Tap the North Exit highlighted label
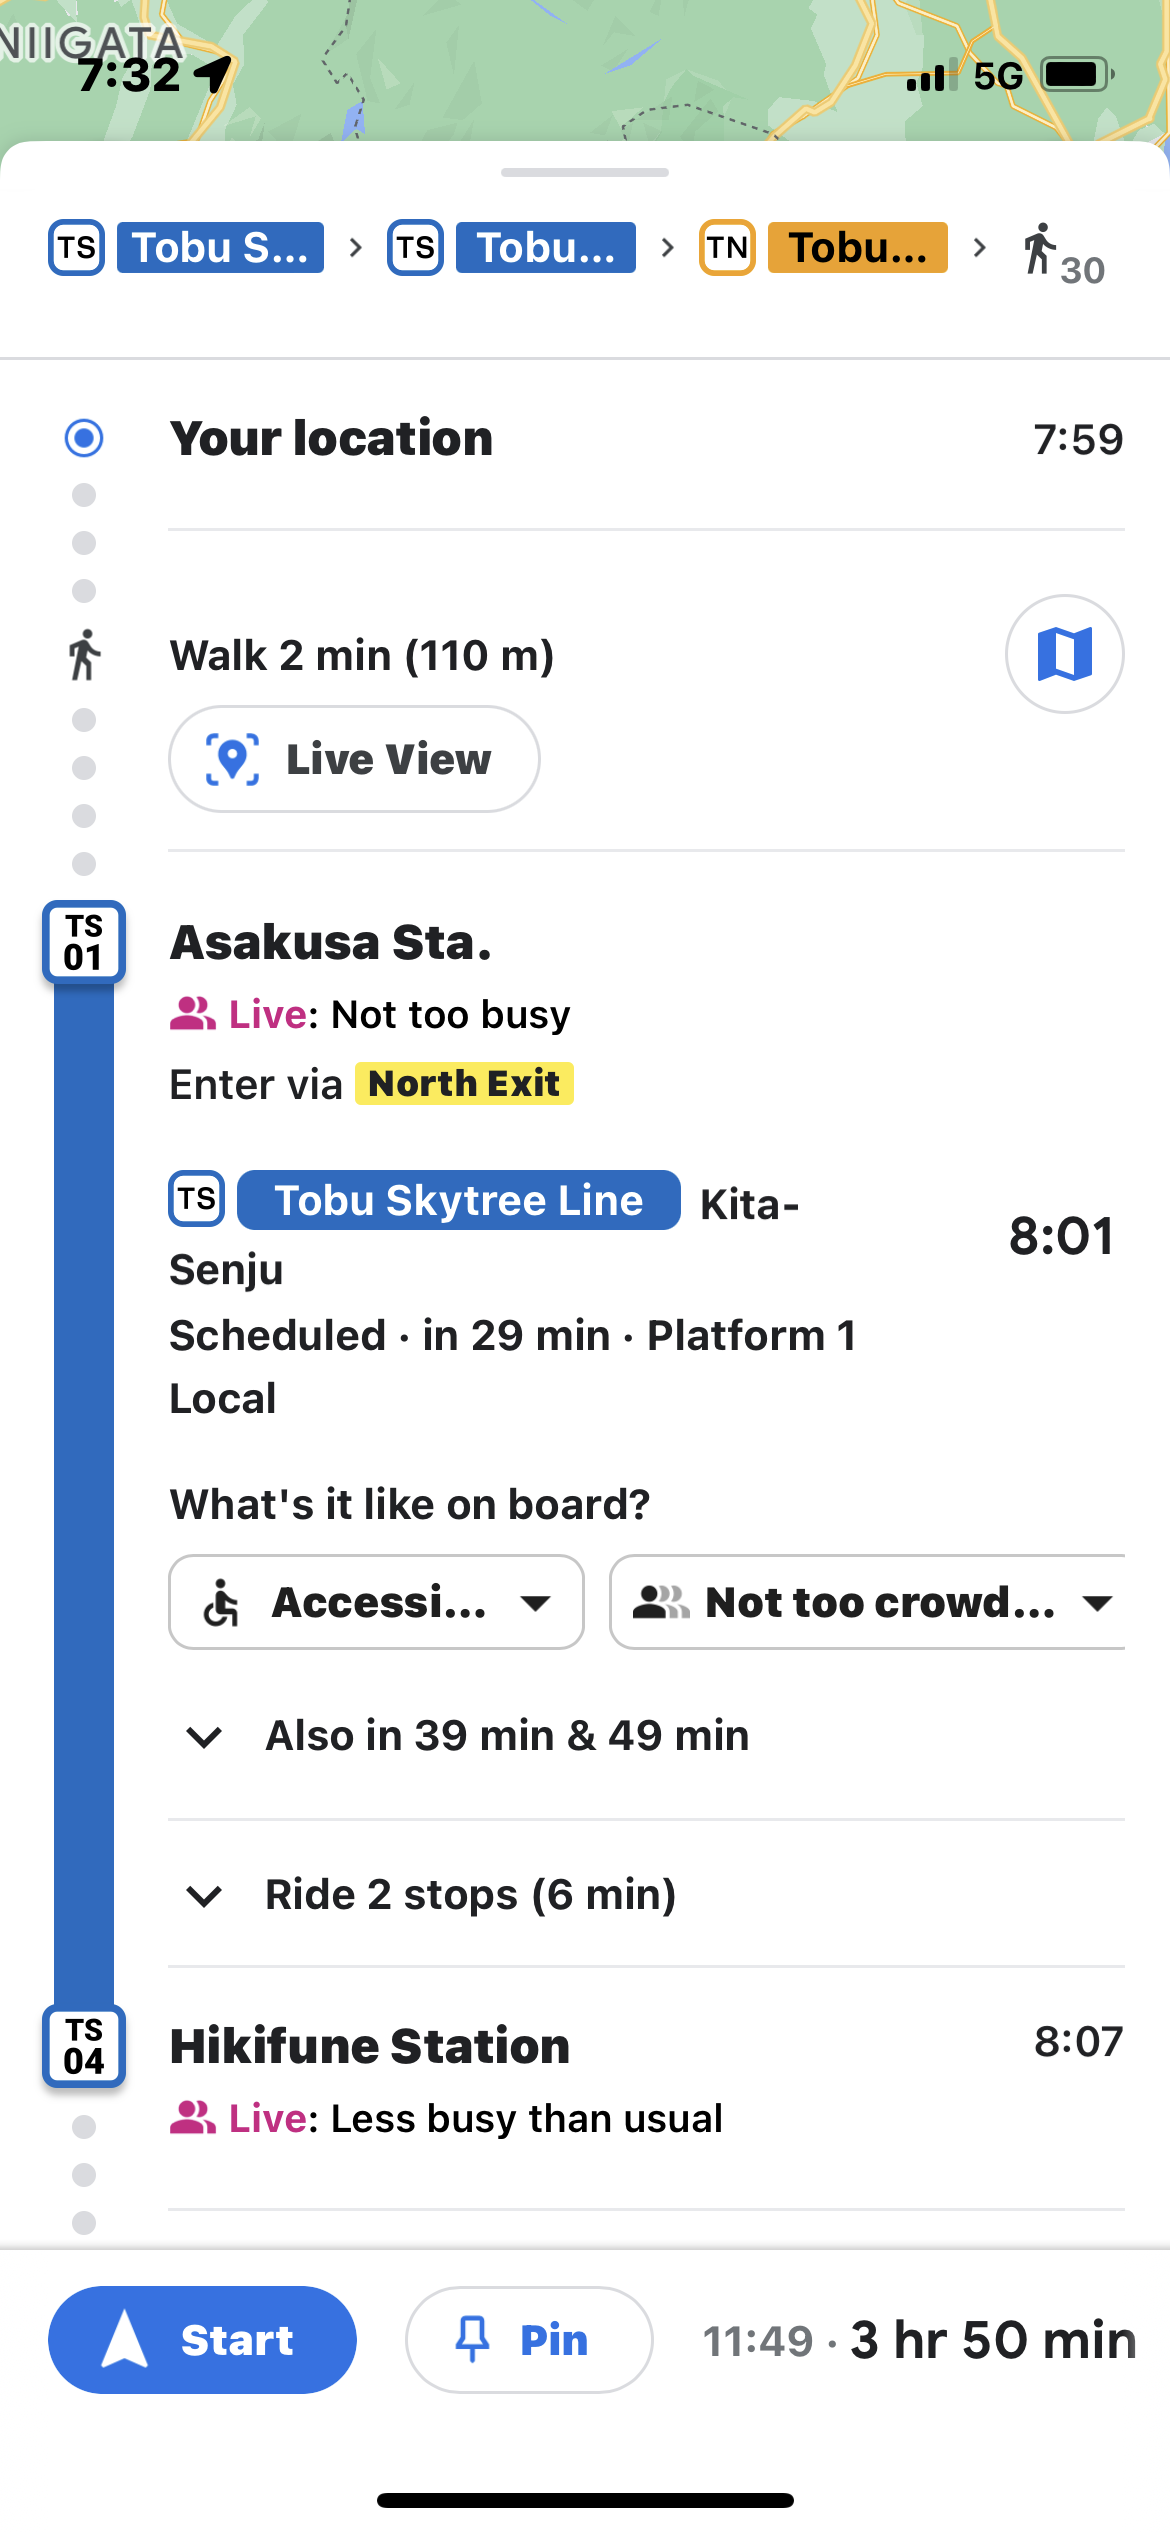 click(464, 1084)
